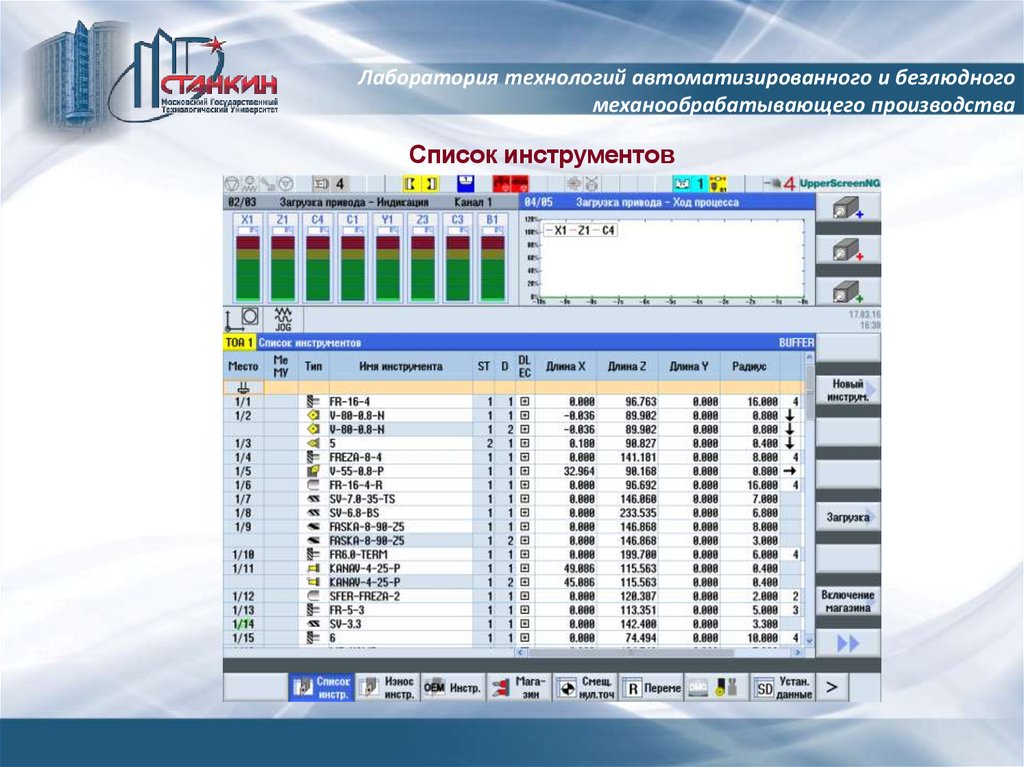Click the milling cutter type icon for FR-16-4
Screen dimensions: 1024x767
(313, 402)
